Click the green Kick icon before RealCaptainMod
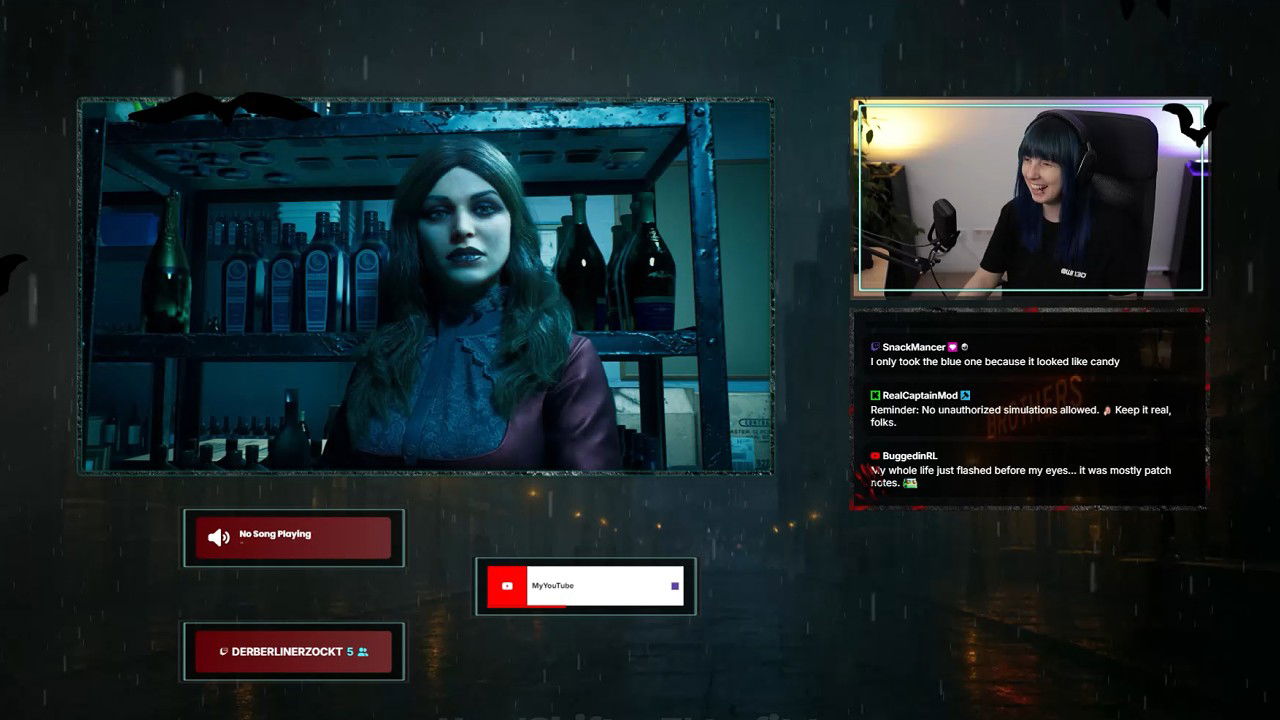The height and width of the screenshot is (720, 1280). coord(876,396)
